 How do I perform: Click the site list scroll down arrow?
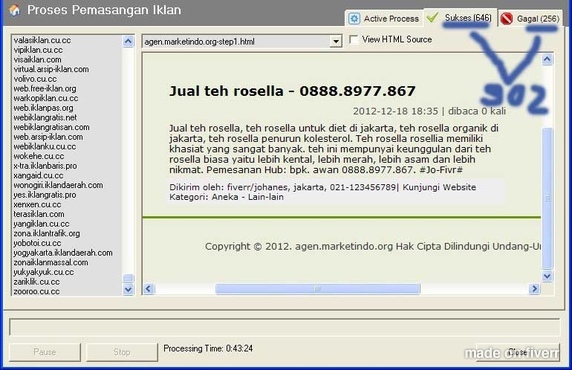128,290
